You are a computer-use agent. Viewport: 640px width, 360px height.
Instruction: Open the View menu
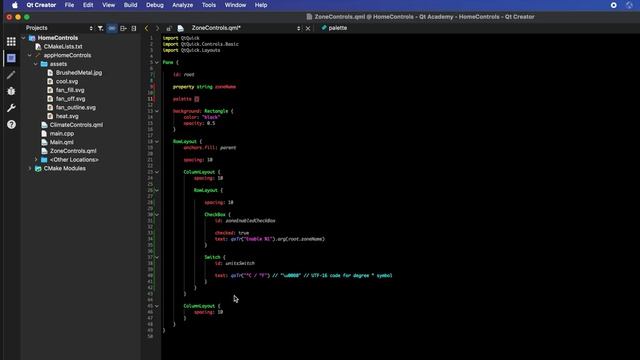pos(109,5)
